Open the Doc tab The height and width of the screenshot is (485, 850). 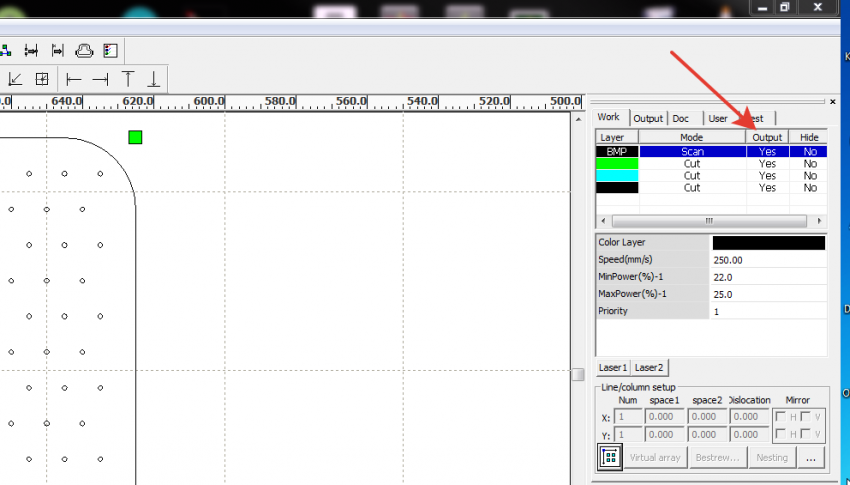tap(680, 118)
